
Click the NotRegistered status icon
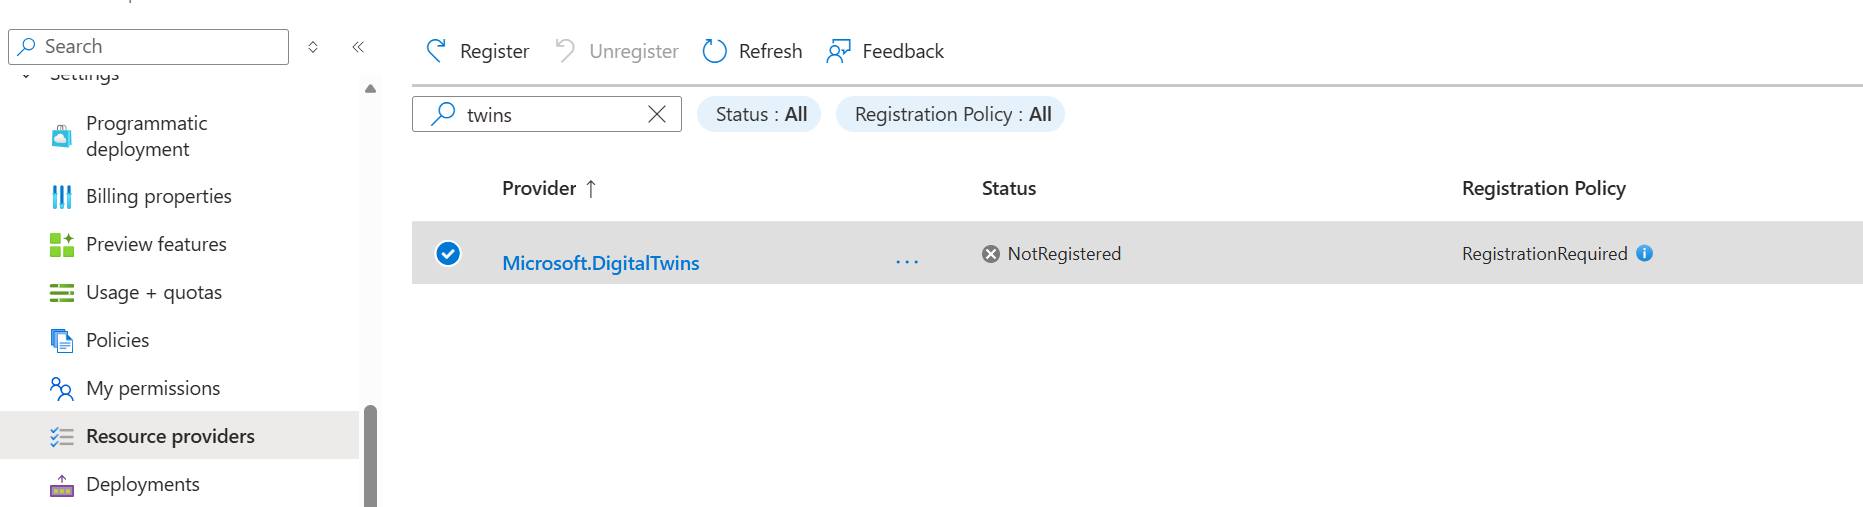[x=991, y=254]
